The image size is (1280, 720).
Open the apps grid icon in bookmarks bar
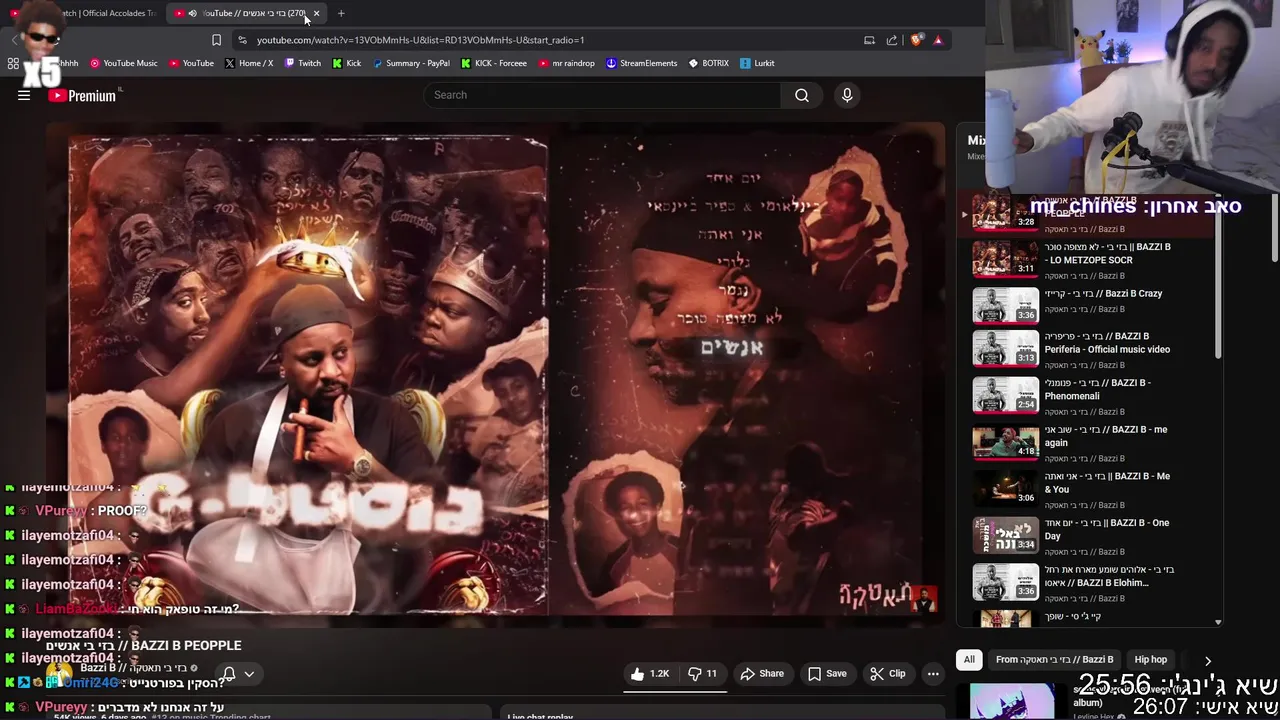coord(13,63)
